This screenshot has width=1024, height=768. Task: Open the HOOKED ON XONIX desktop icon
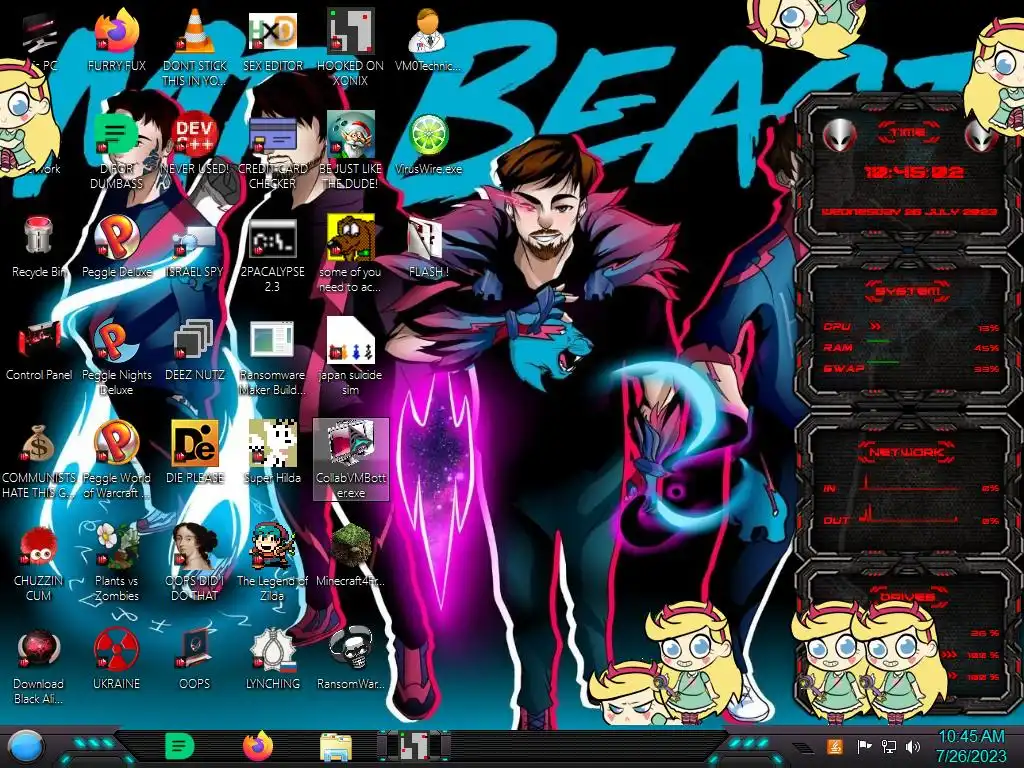351,47
